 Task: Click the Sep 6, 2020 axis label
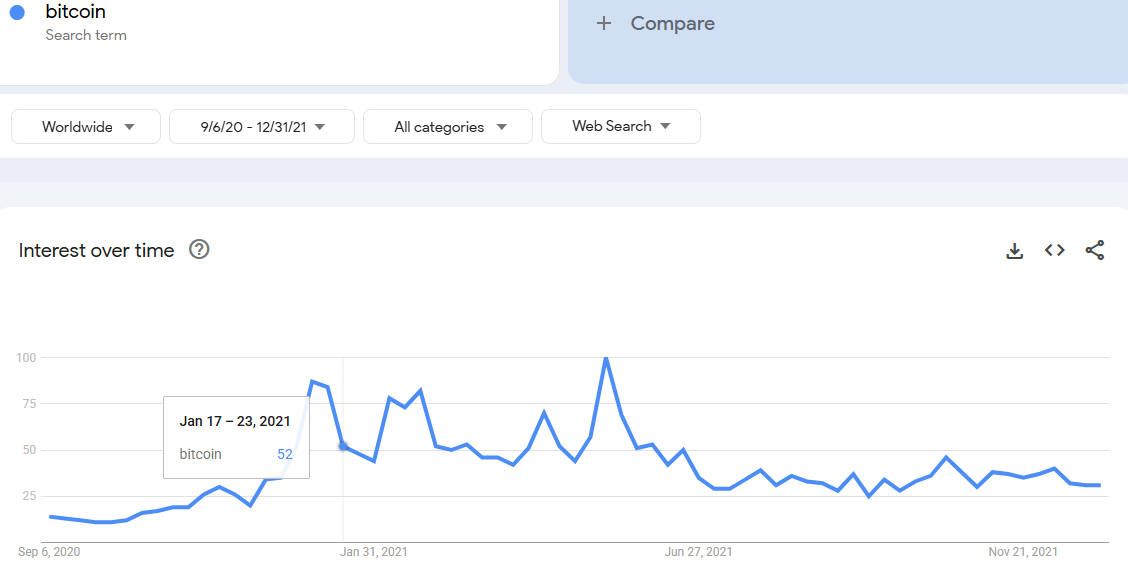point(49,551)
